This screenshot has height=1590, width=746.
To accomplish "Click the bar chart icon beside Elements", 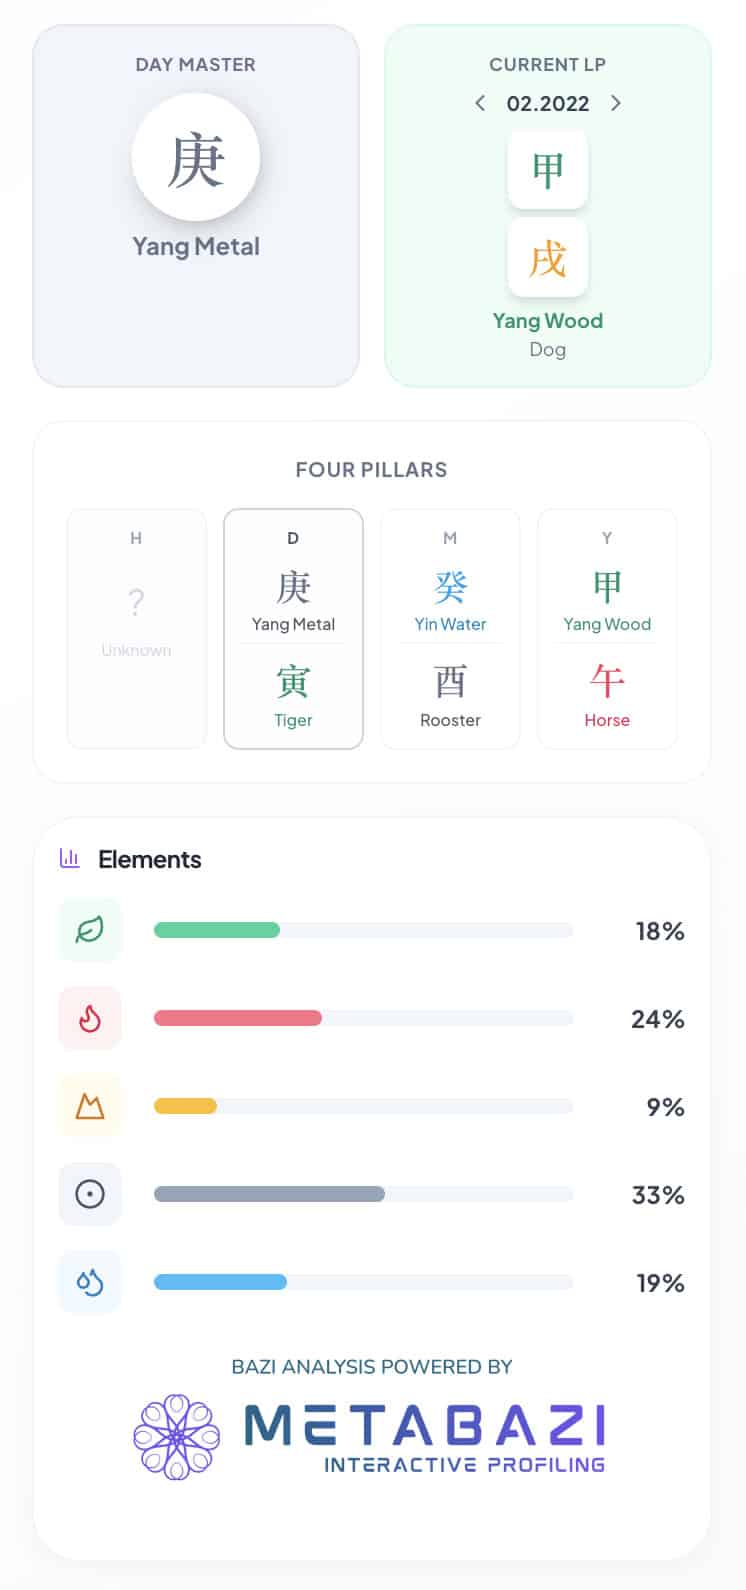I will tap(70, 858).
